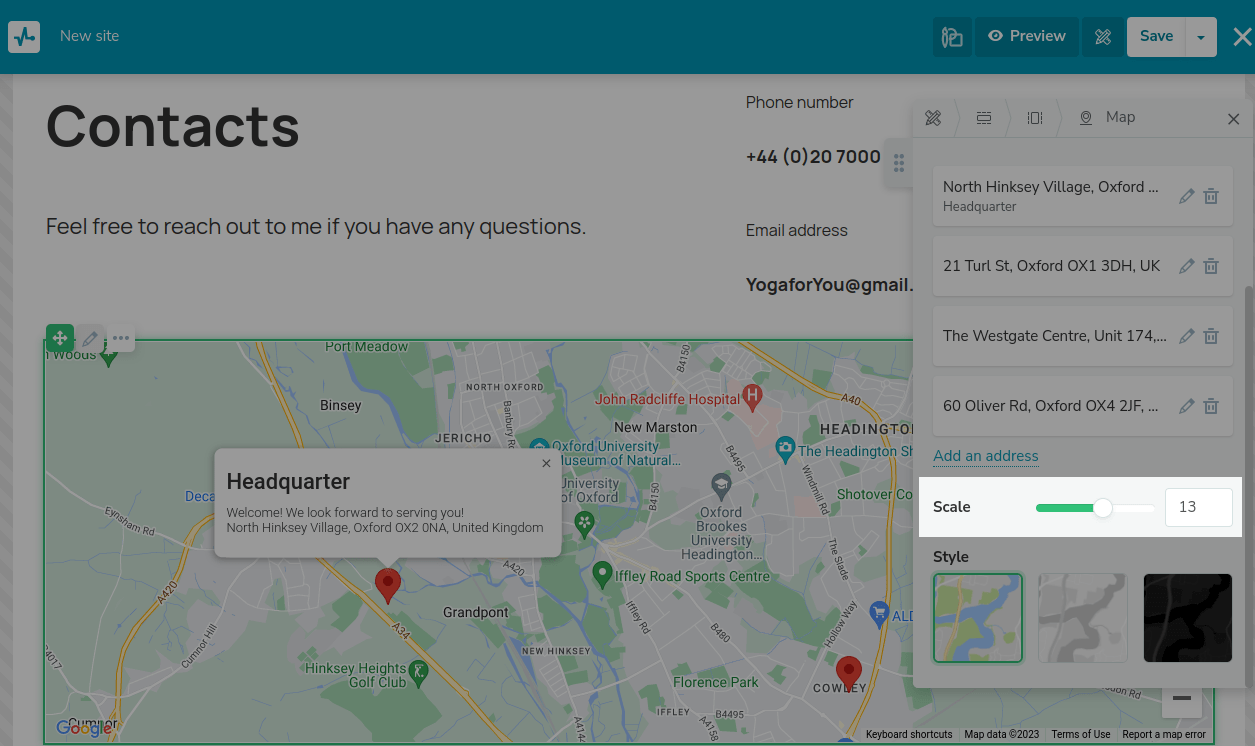Click the pencil icon for 21 Turl St address
The height and width of the screenshot is (746, 1255).
point(1187,266)
